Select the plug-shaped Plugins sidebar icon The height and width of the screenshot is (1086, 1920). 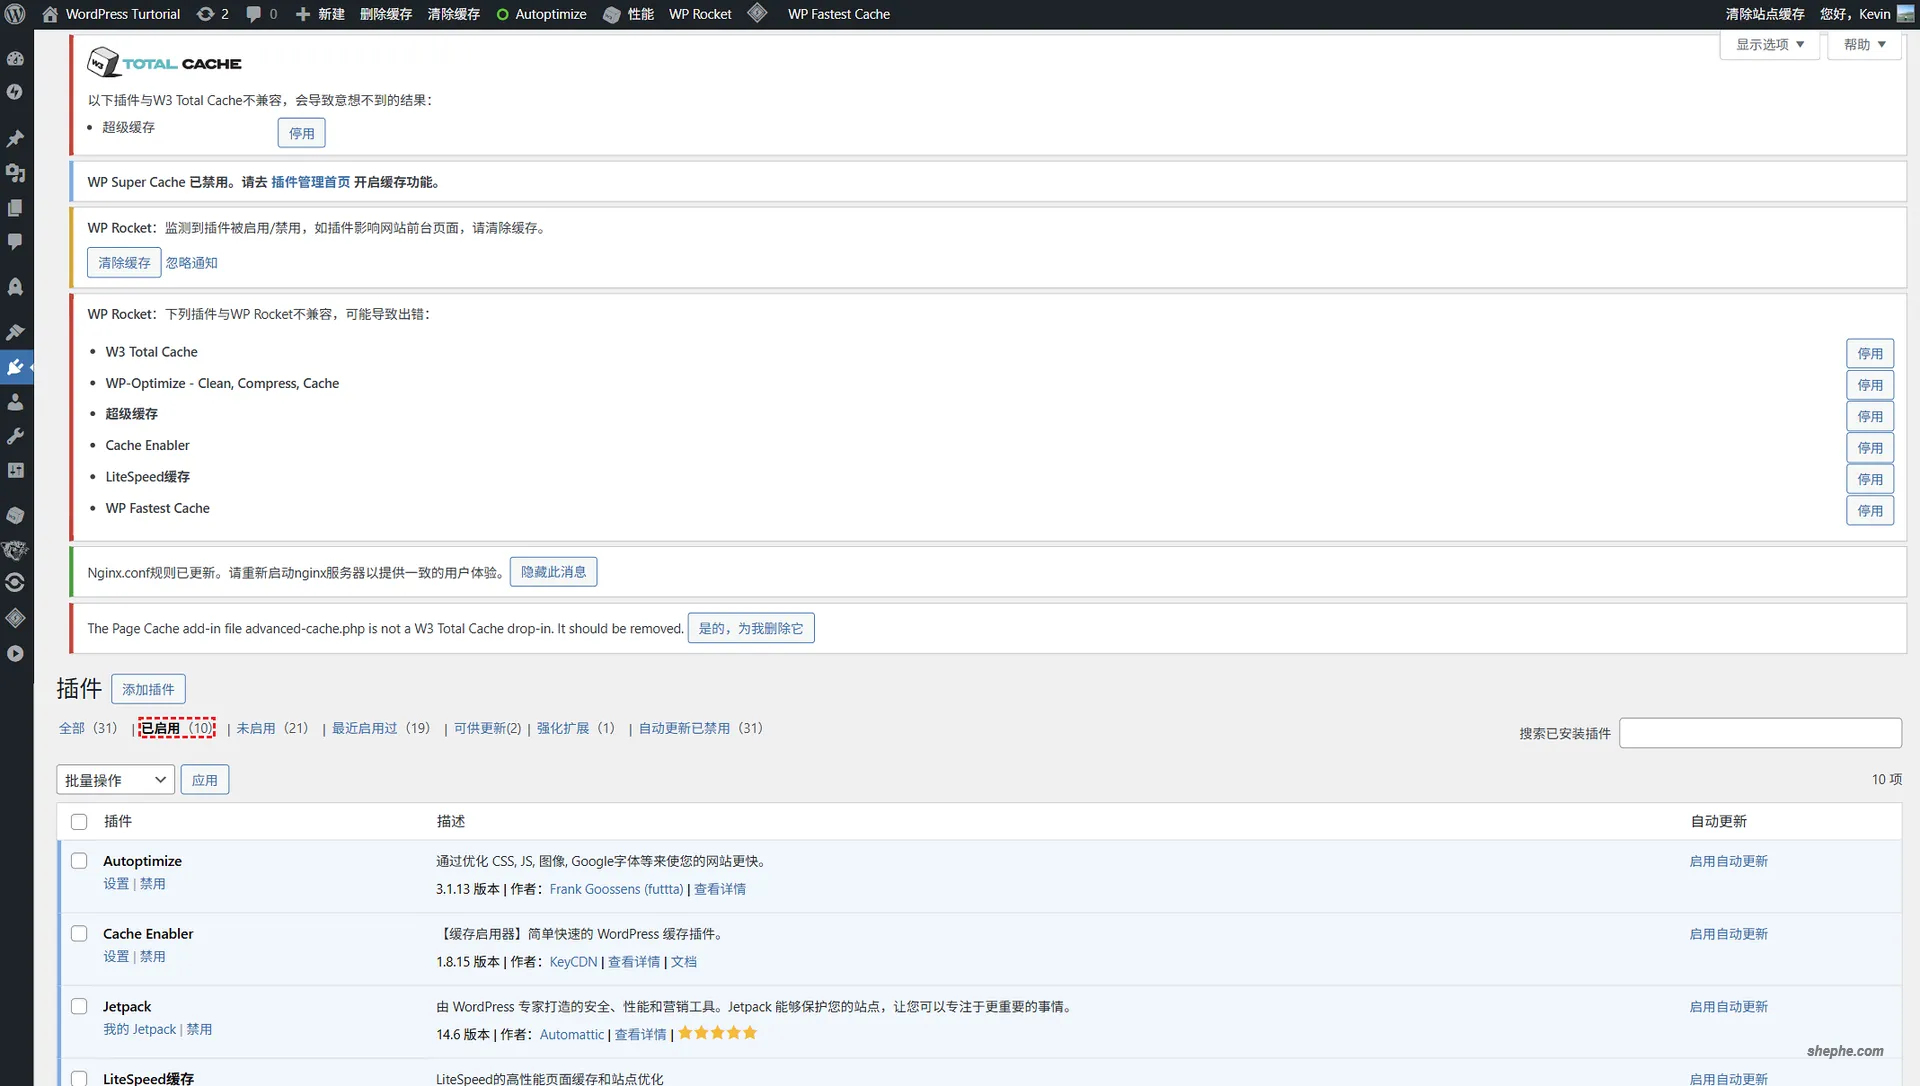[x=16, y=366]
